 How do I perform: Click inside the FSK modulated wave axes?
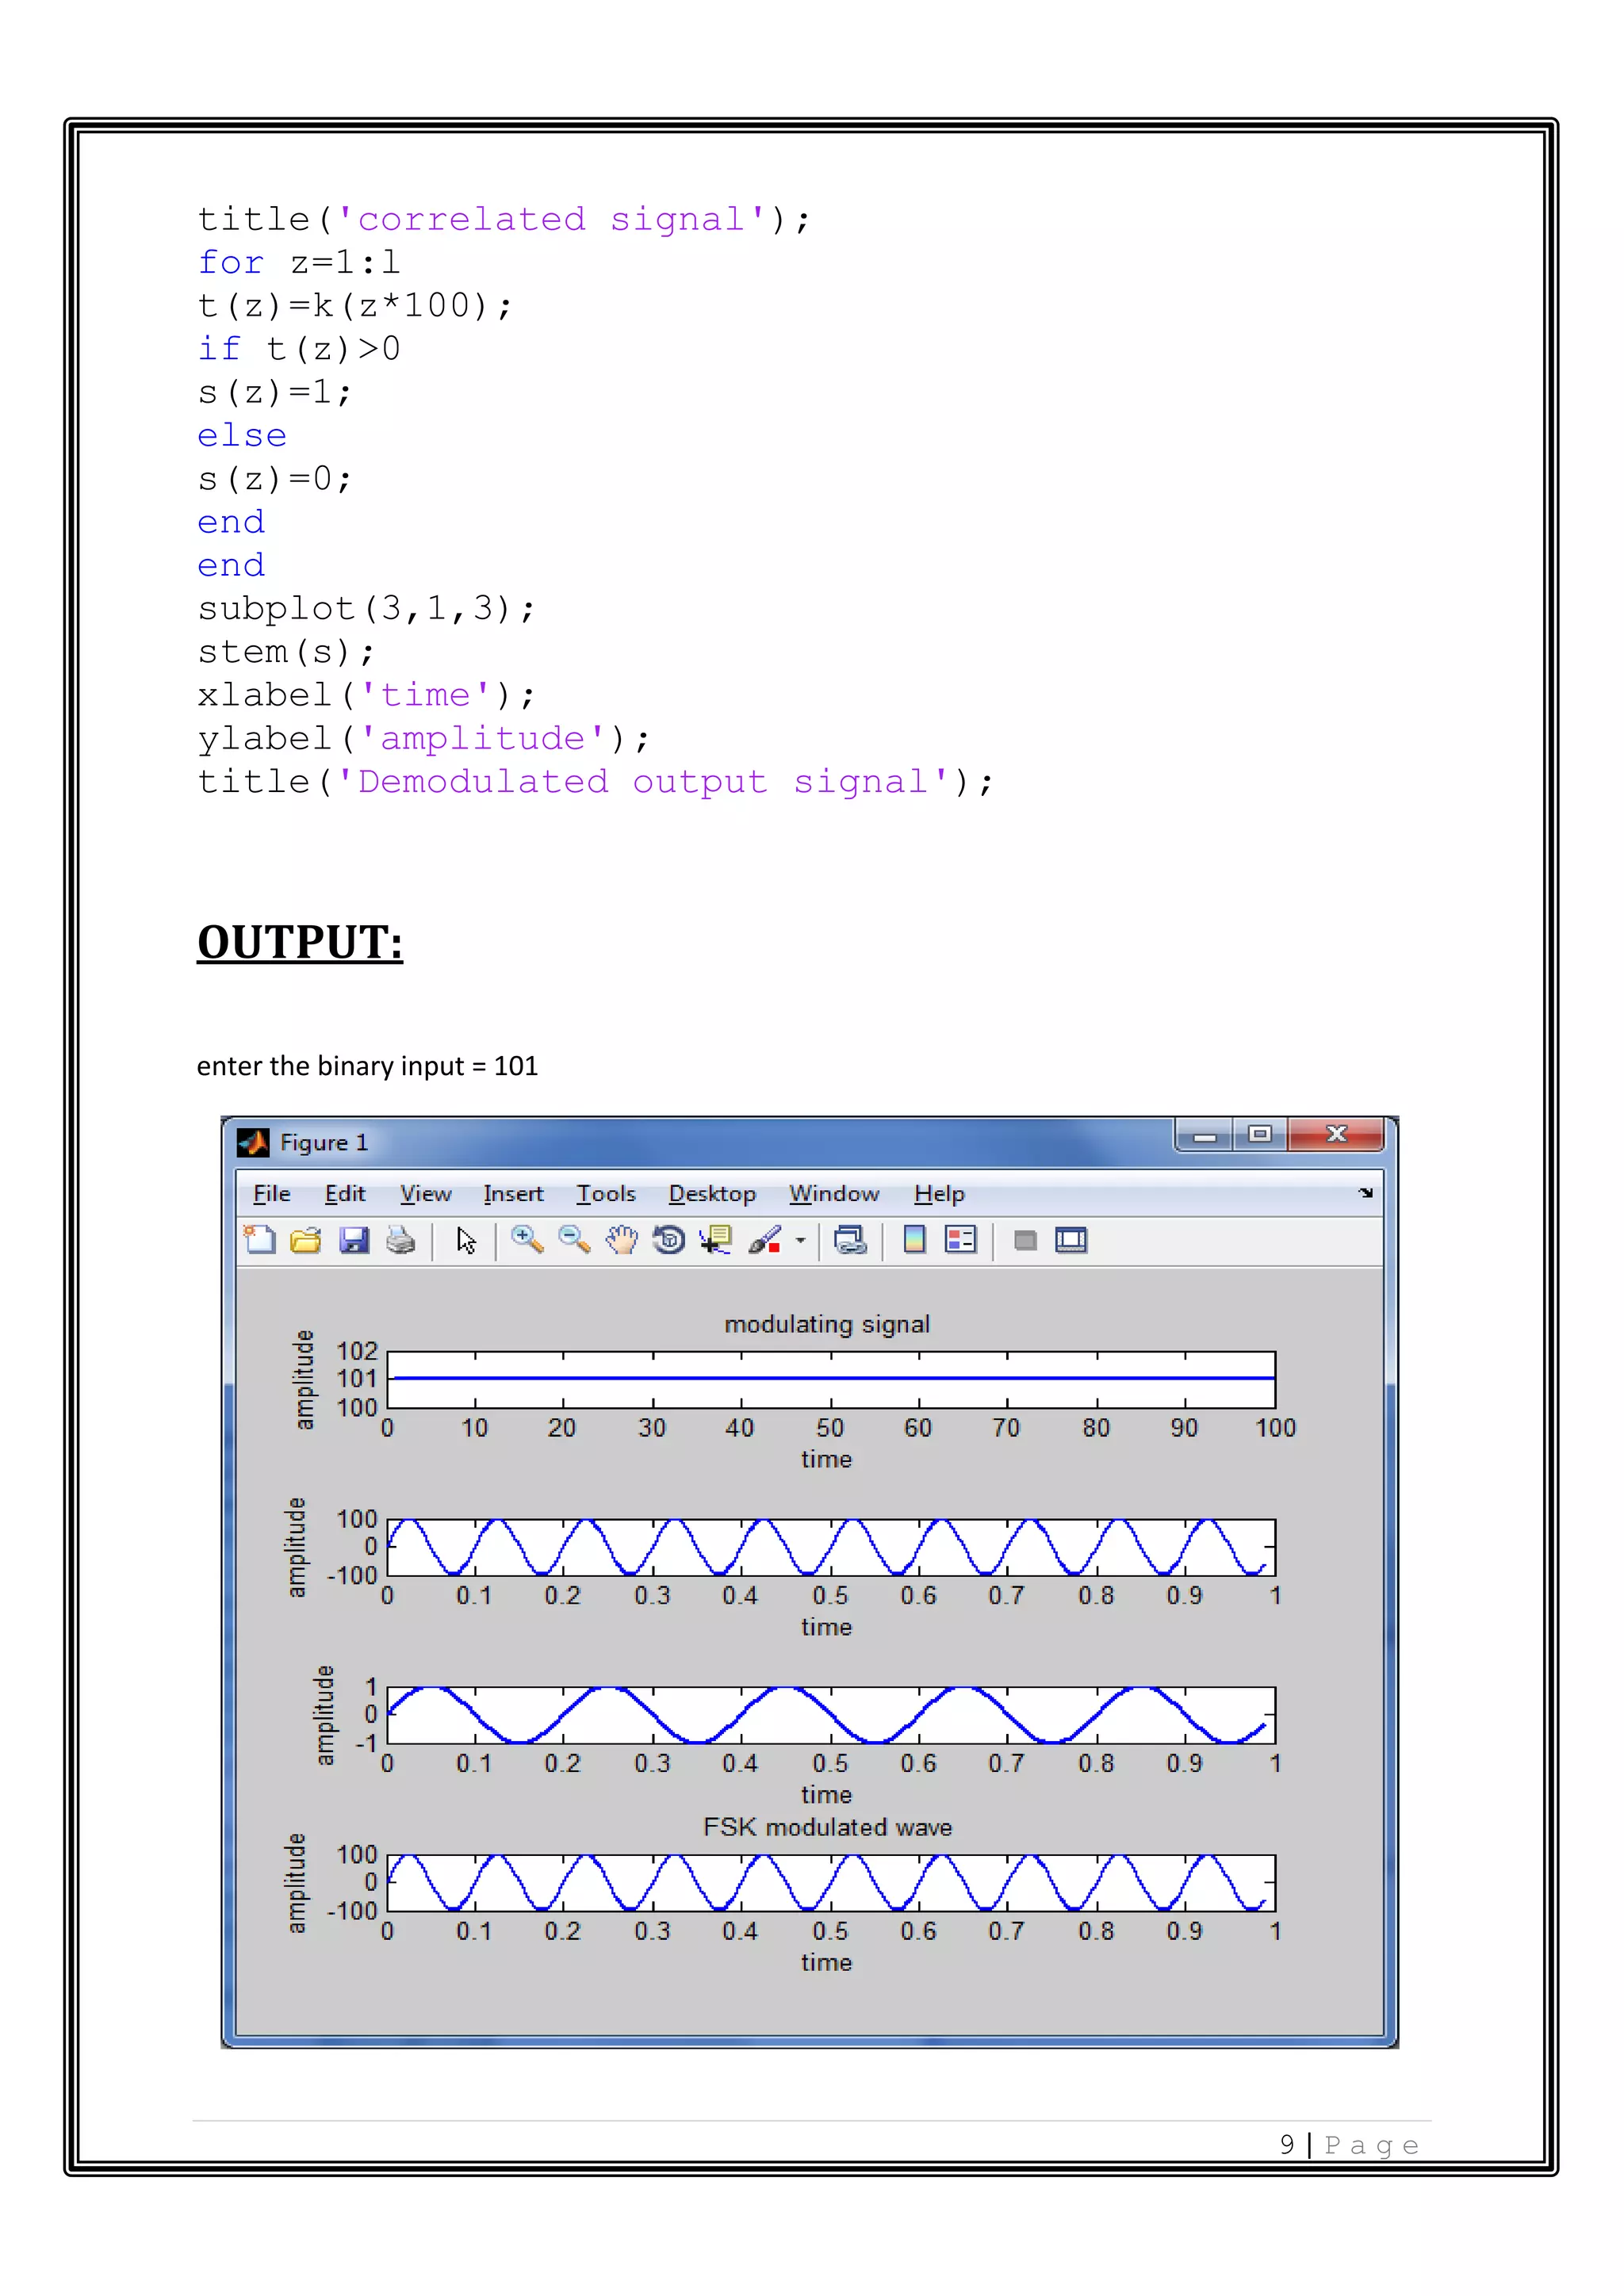[831, 1883]
